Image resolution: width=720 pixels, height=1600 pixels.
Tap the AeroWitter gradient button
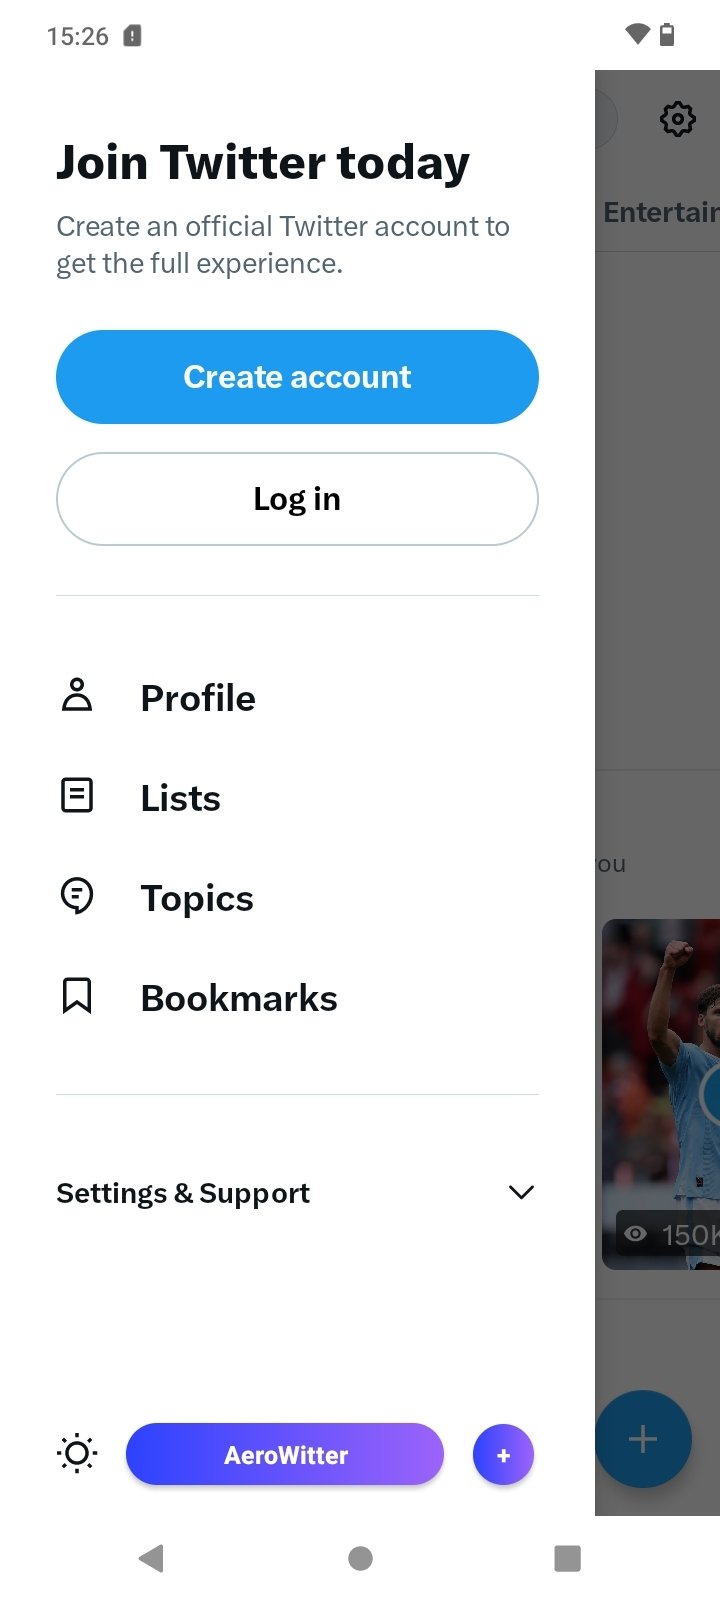click(285, 1455)
